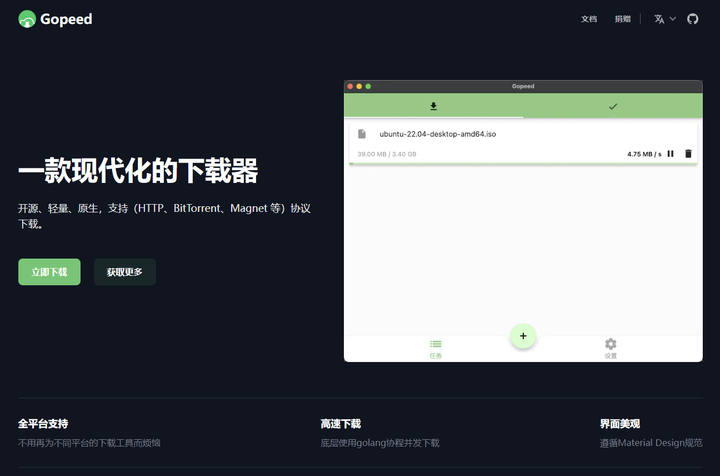Viewport: 720px width, 476px height.
Task: Click the 高速下载 feature heading
Action: coord(341,424)
